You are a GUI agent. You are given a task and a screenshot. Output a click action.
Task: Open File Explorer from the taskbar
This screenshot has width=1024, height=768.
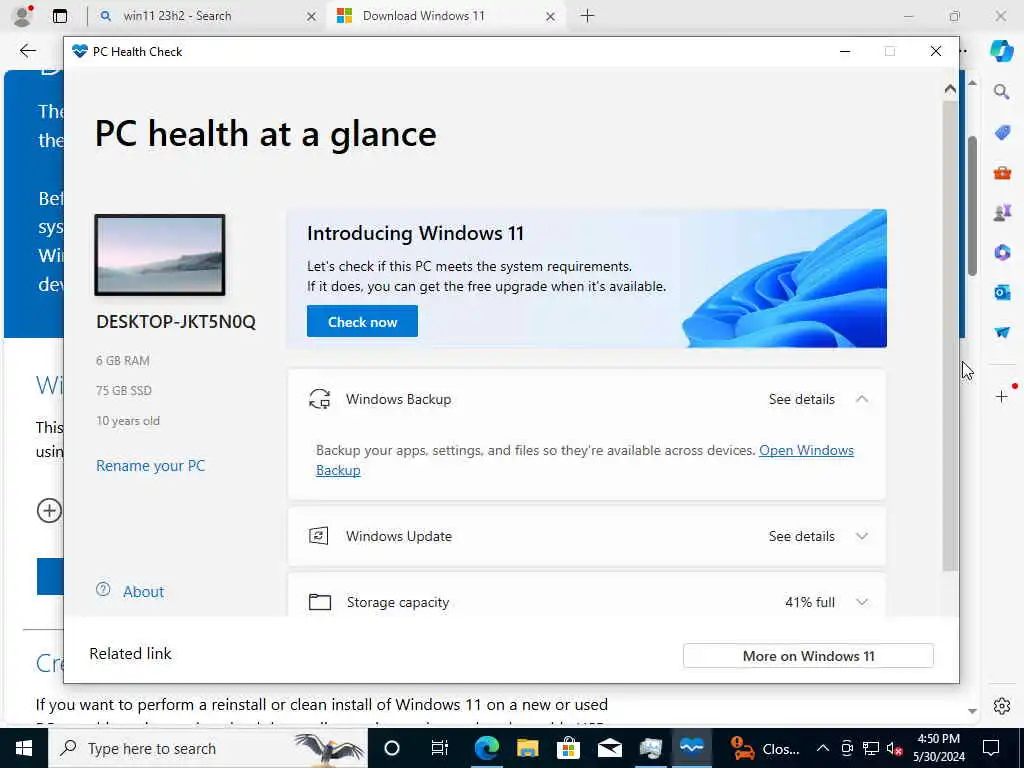pyautogui.click(x=527, y=748)
